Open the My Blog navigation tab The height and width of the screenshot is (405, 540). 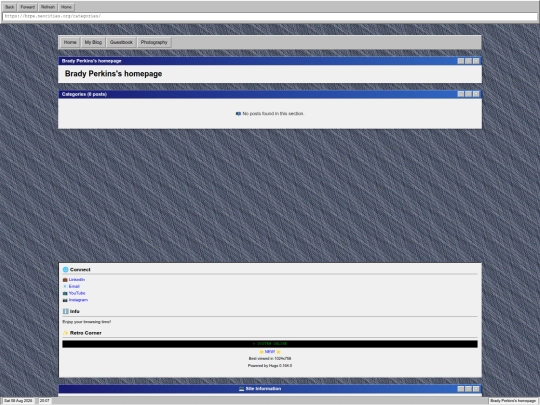pos(93,42)
